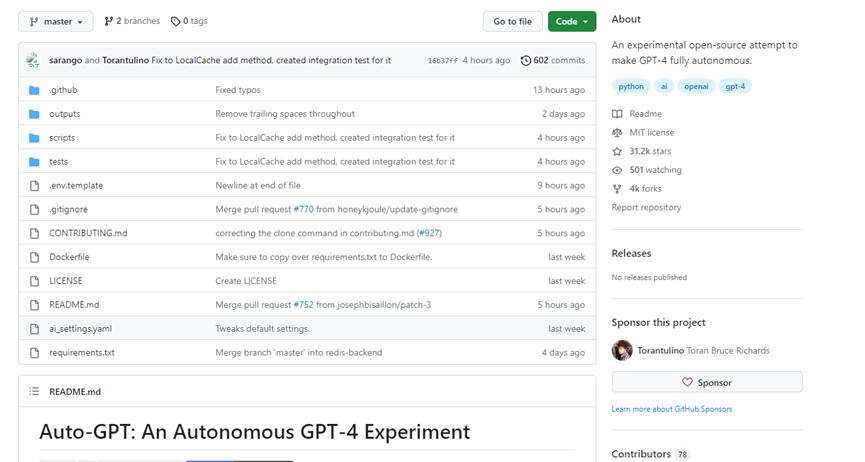Click the forks icon in About
Screen dimensions: 865x462
coord(617,189)
